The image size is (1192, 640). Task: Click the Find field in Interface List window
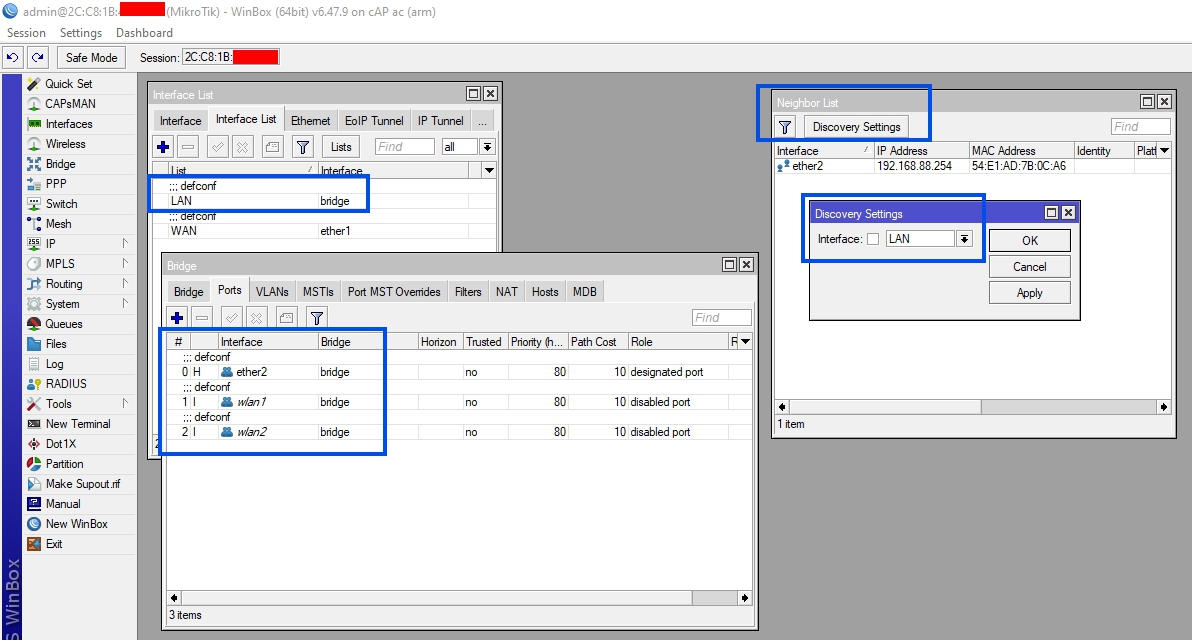point(404,147)
